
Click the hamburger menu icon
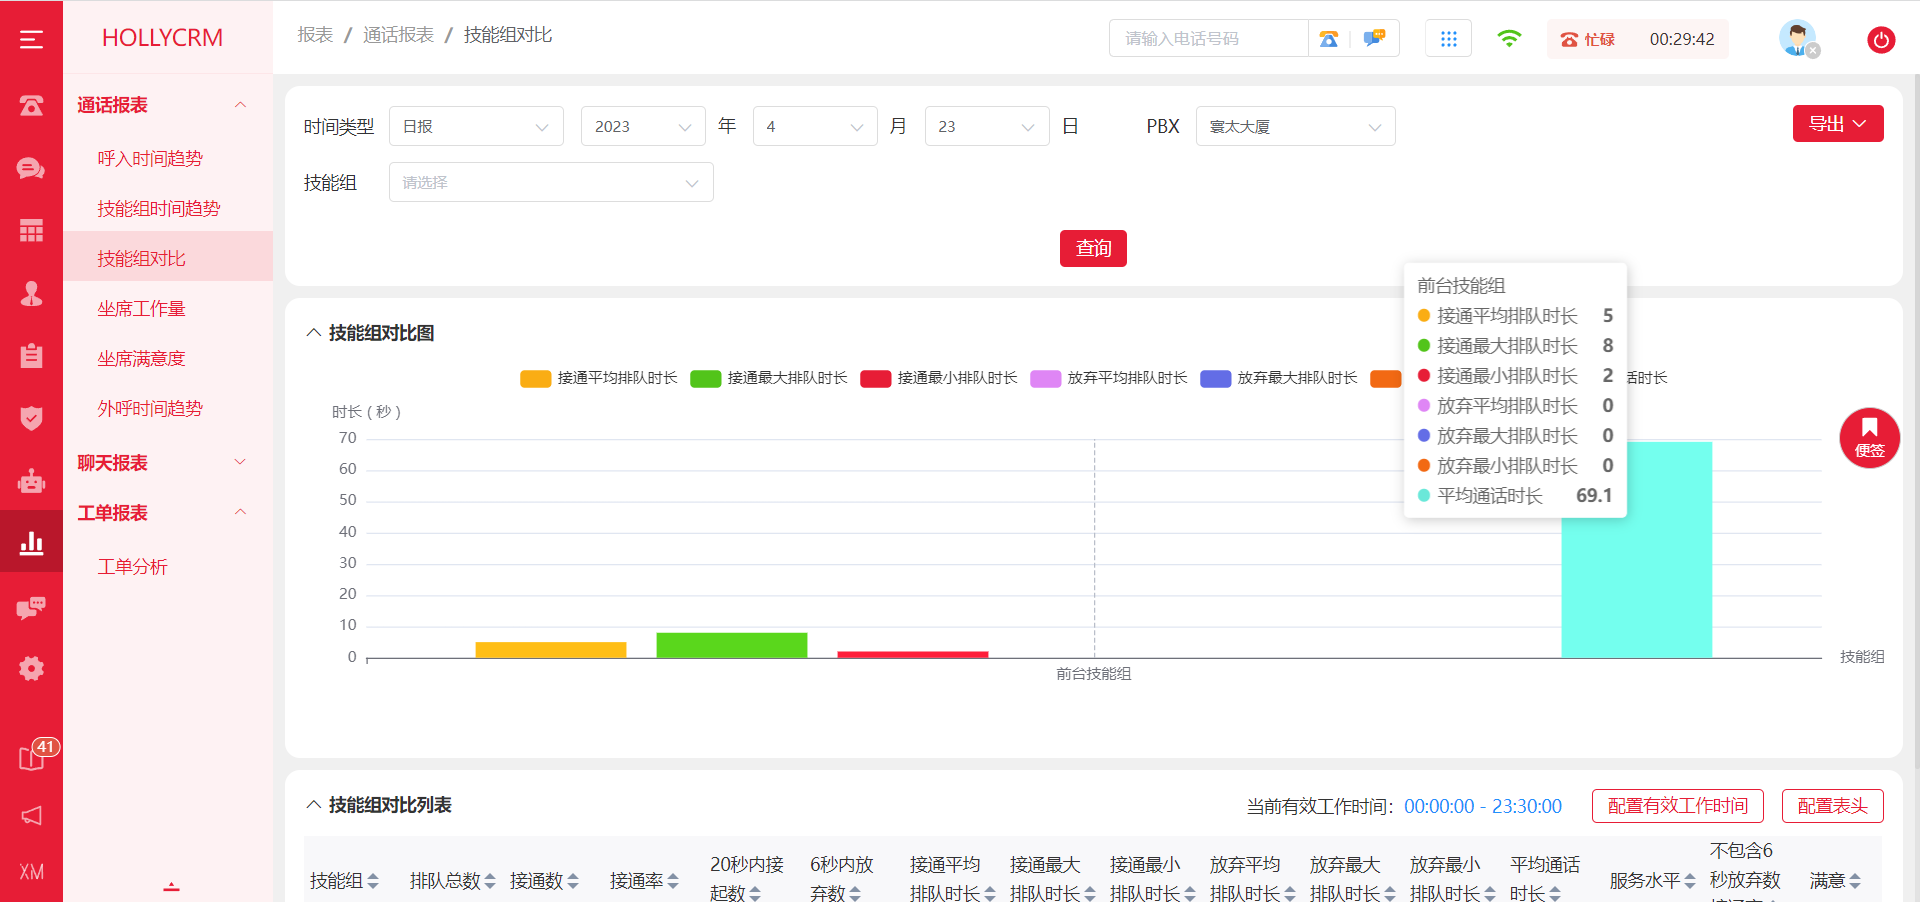(x=31, y=39)
